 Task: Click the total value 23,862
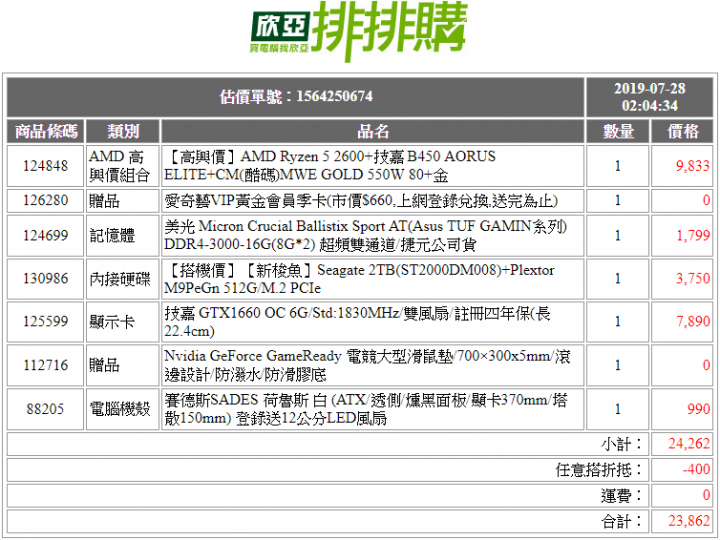[x=689, y=522]
